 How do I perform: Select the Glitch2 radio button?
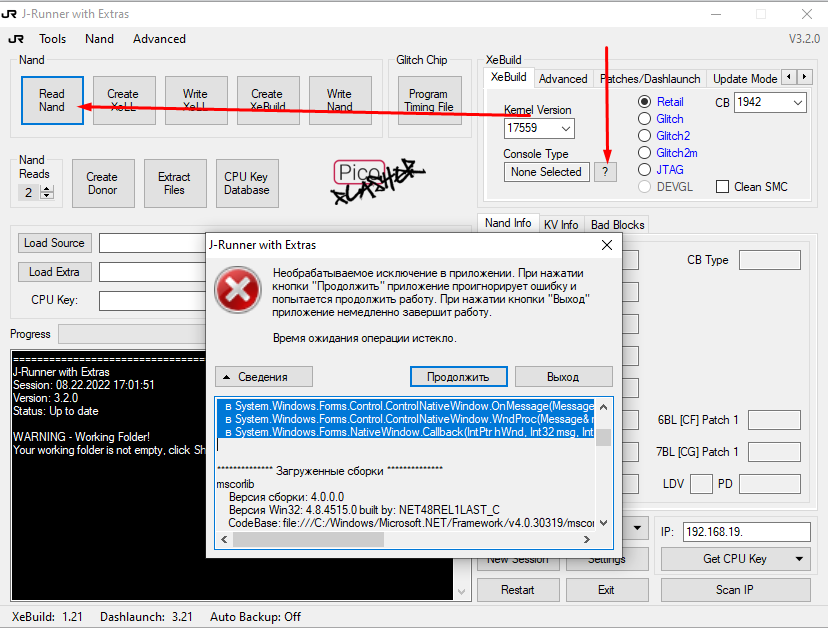(664, 136)
